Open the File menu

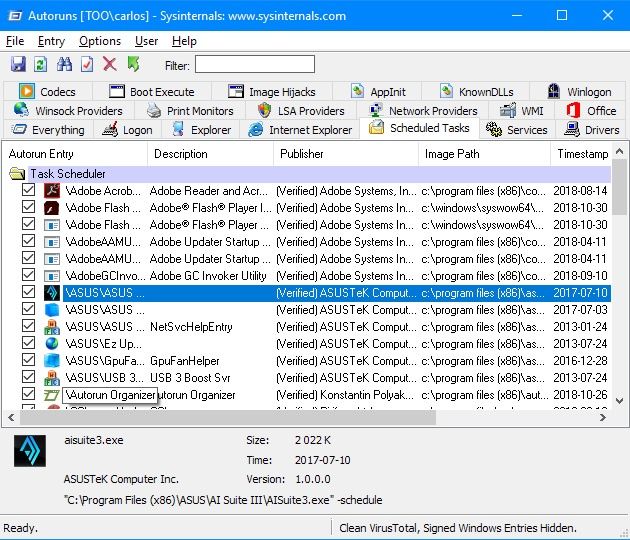(15, 41)
